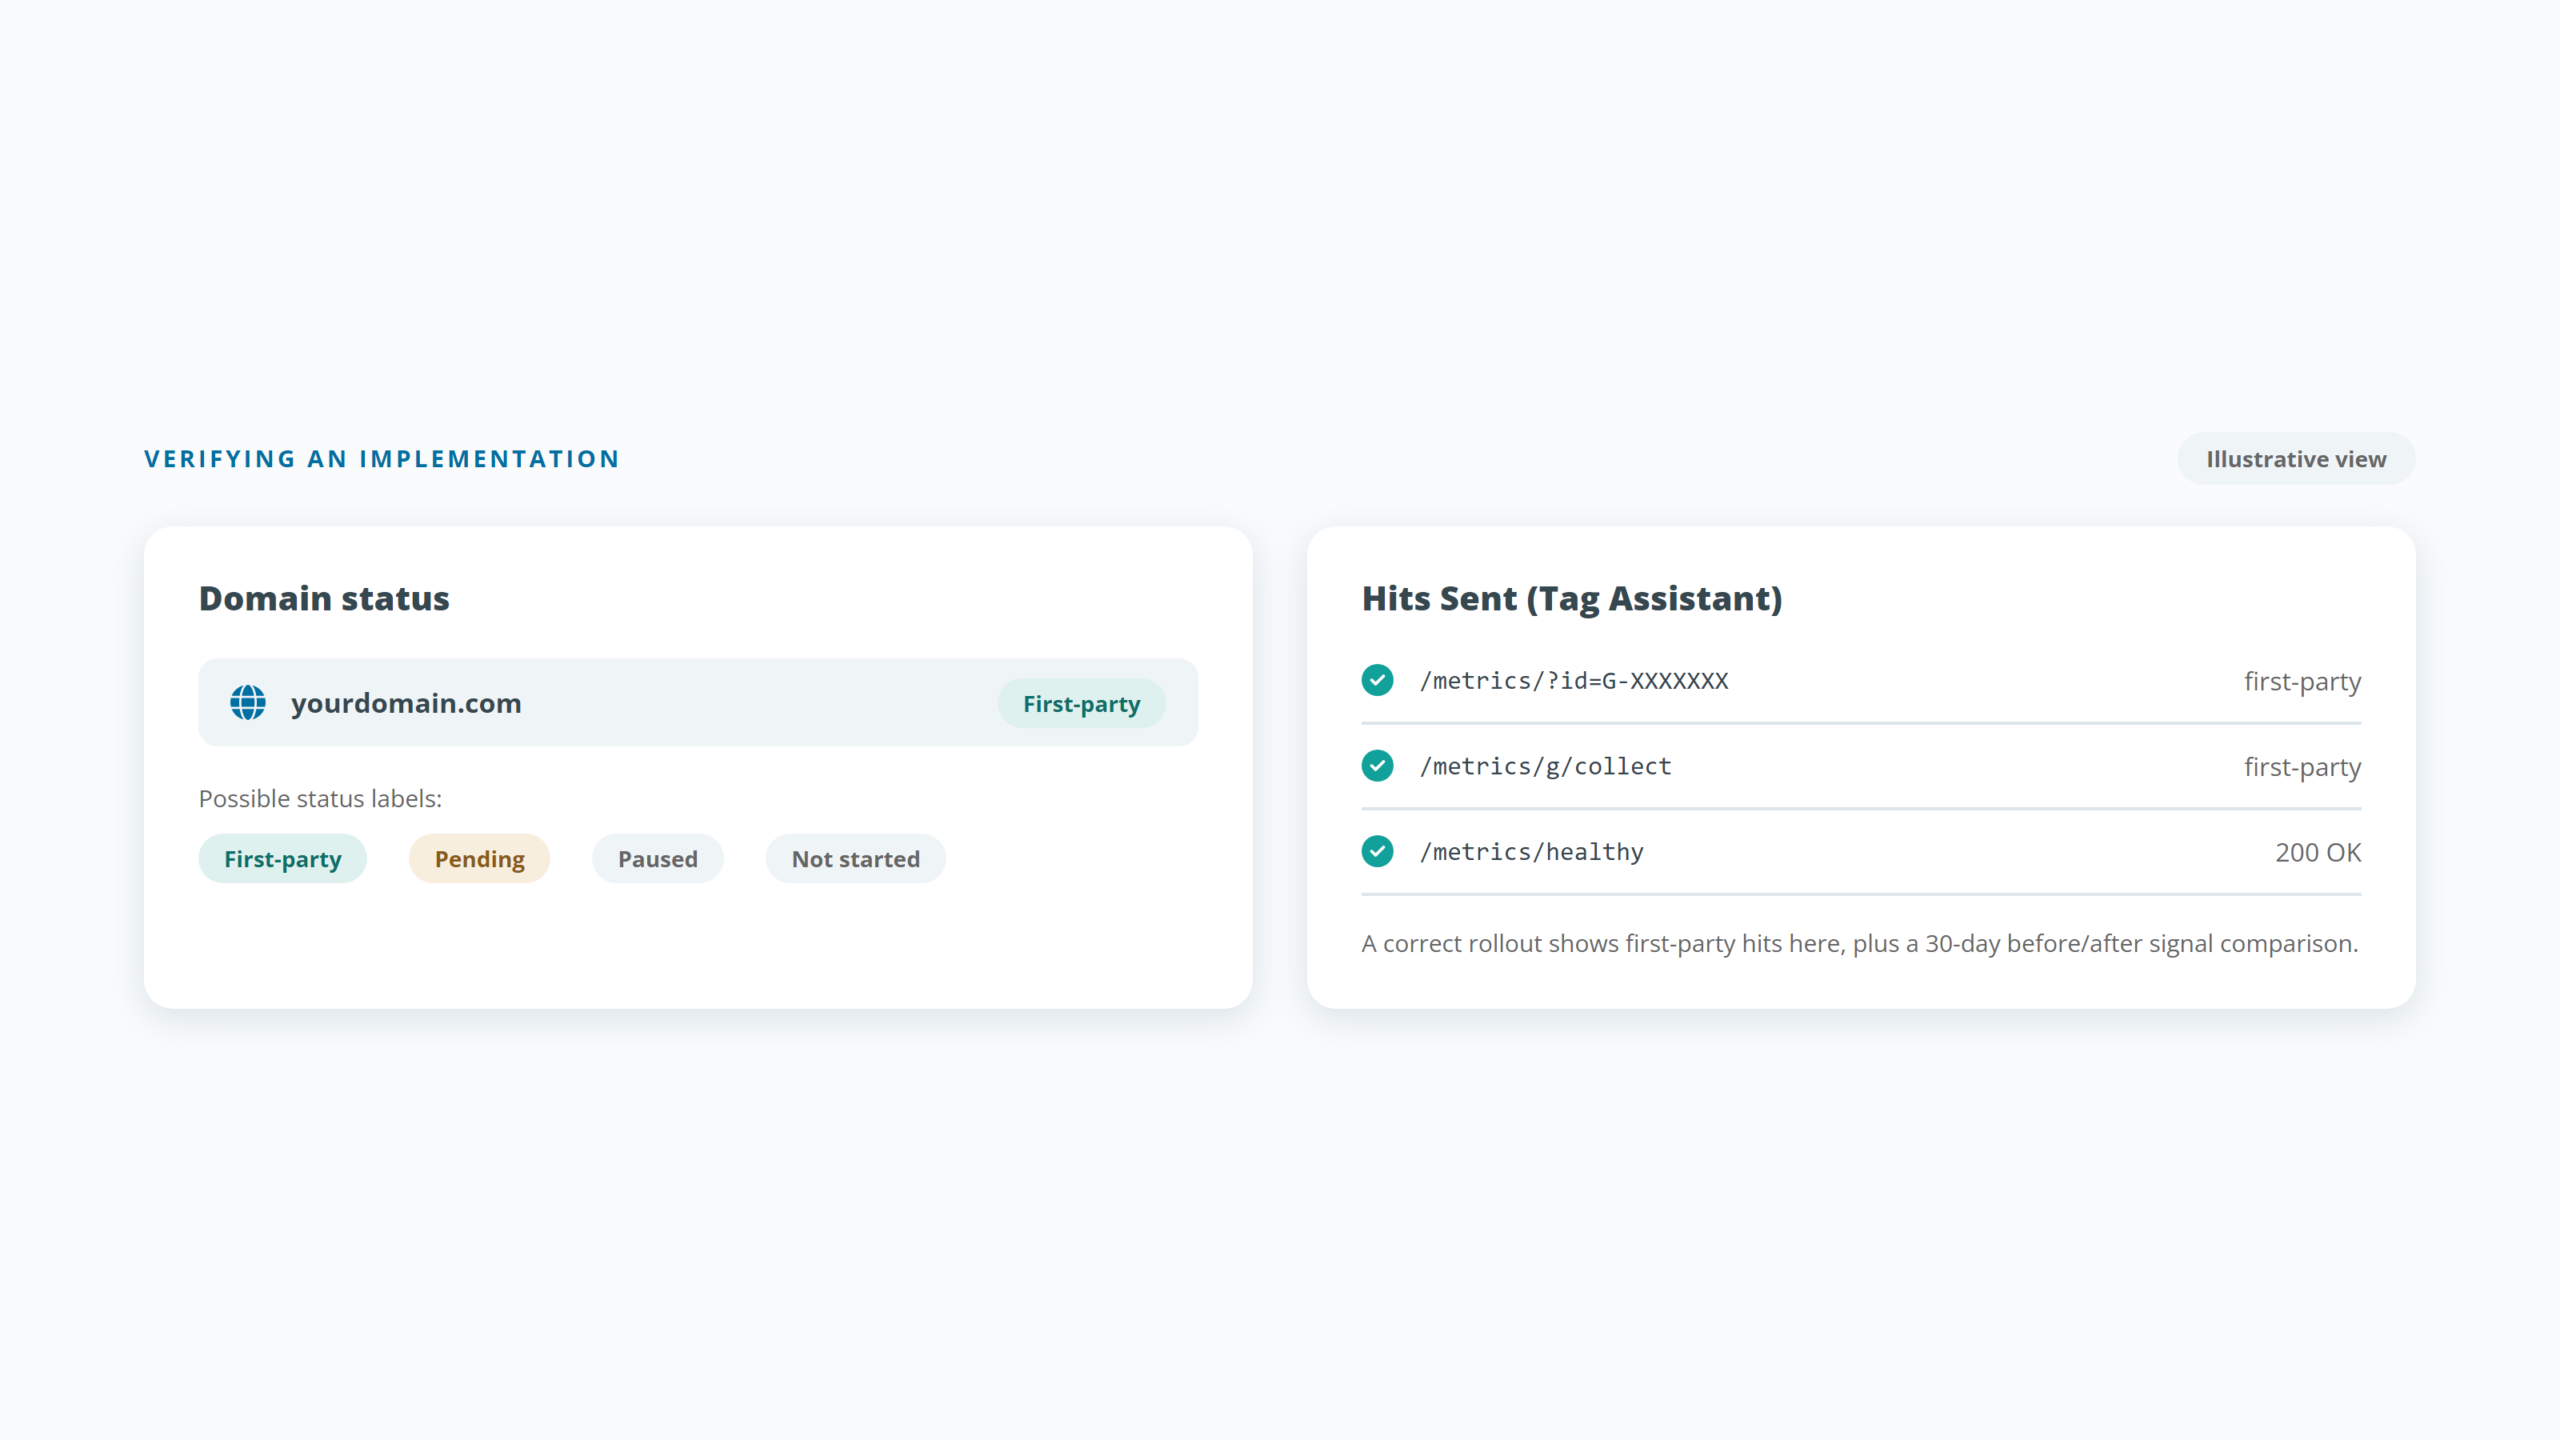Click the Possible status labels: caption
Image resolution: width=2560 pixels, height=1440 pixels.
click(x=320, y=799)
